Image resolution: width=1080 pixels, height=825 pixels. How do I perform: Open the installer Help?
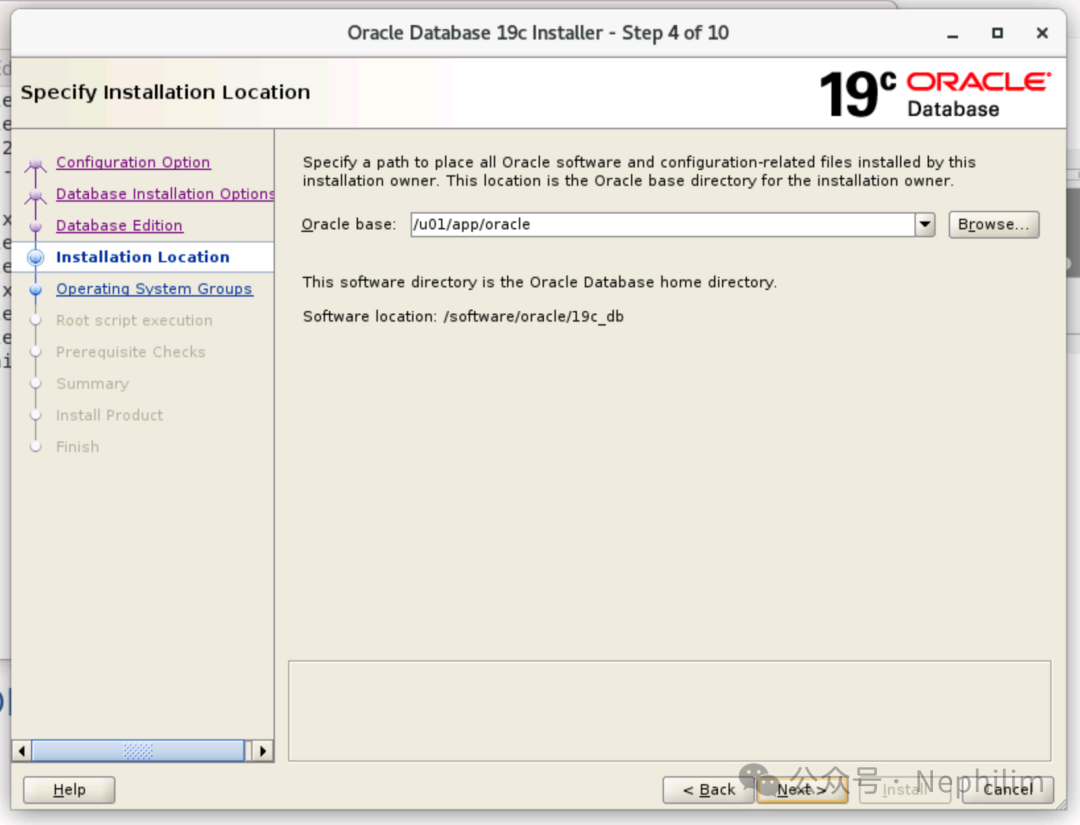coord(69,790)
